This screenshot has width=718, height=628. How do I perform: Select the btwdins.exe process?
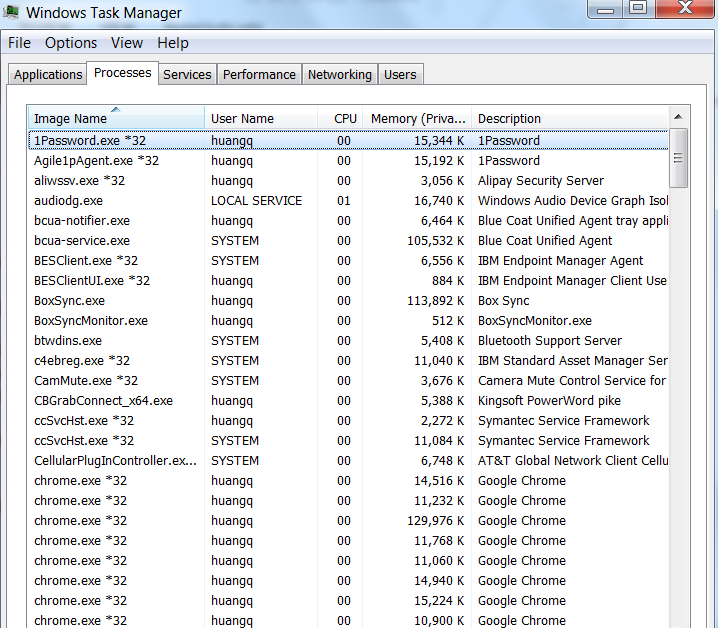point(348,341)
